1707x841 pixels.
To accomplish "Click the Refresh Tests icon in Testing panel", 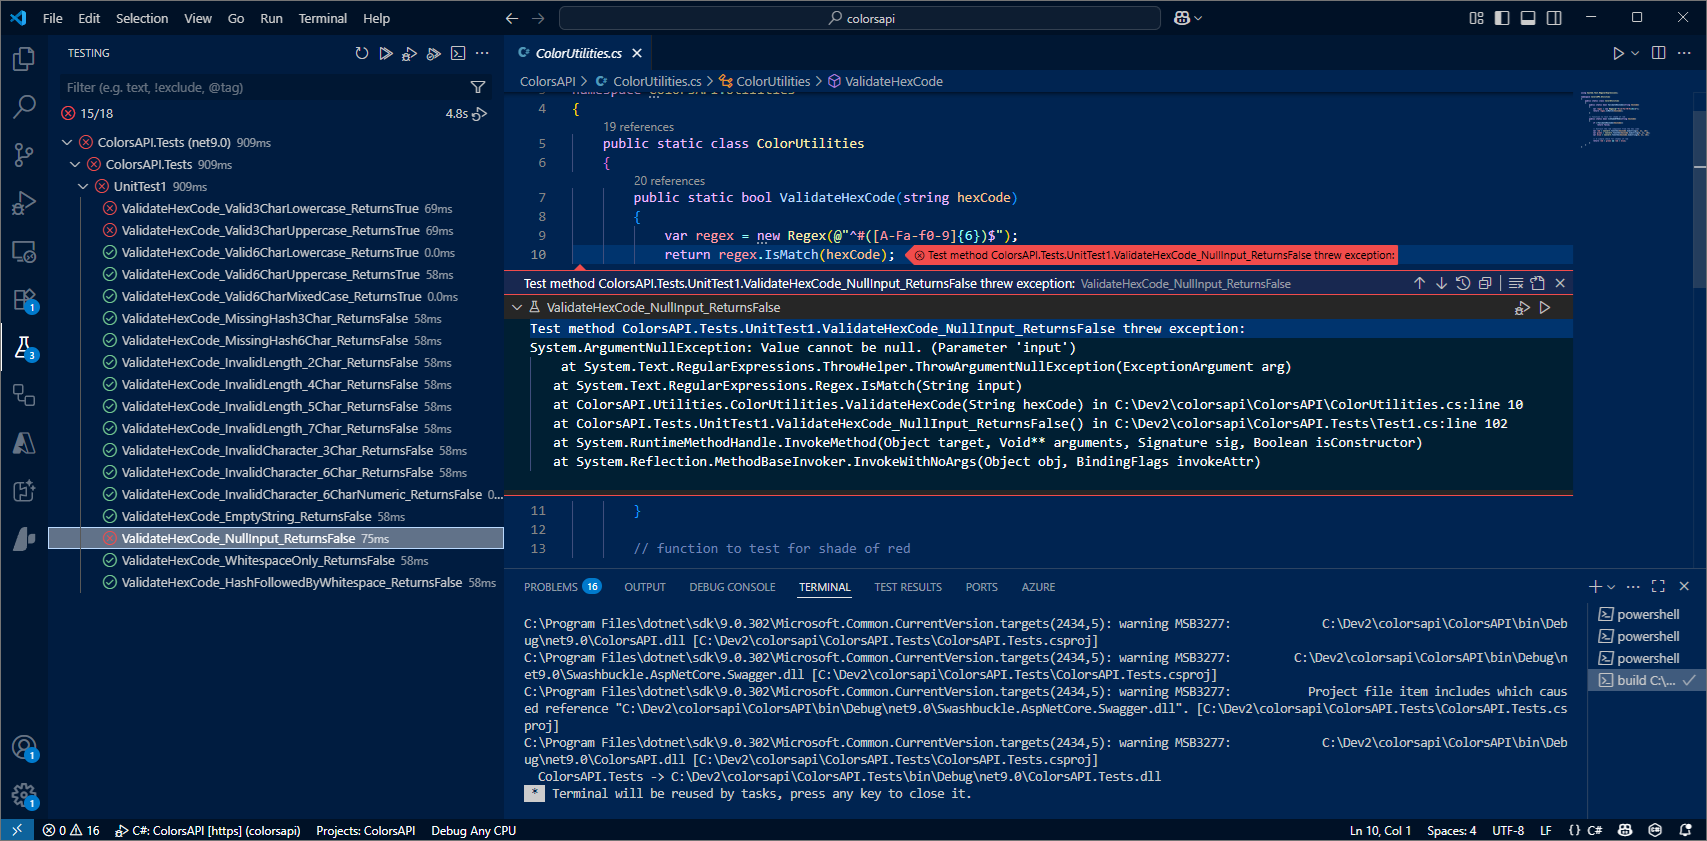I will 362,53.
